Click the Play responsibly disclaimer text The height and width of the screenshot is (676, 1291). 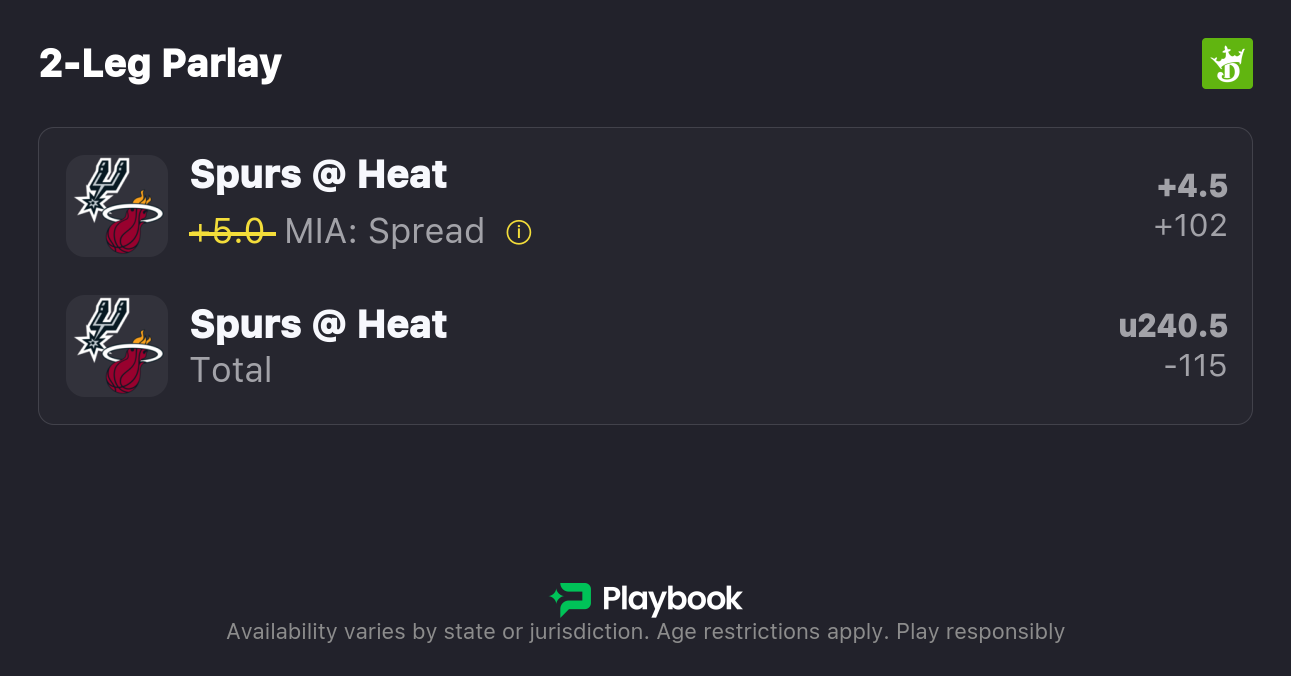pyautogui.click(x=980, y=632)
